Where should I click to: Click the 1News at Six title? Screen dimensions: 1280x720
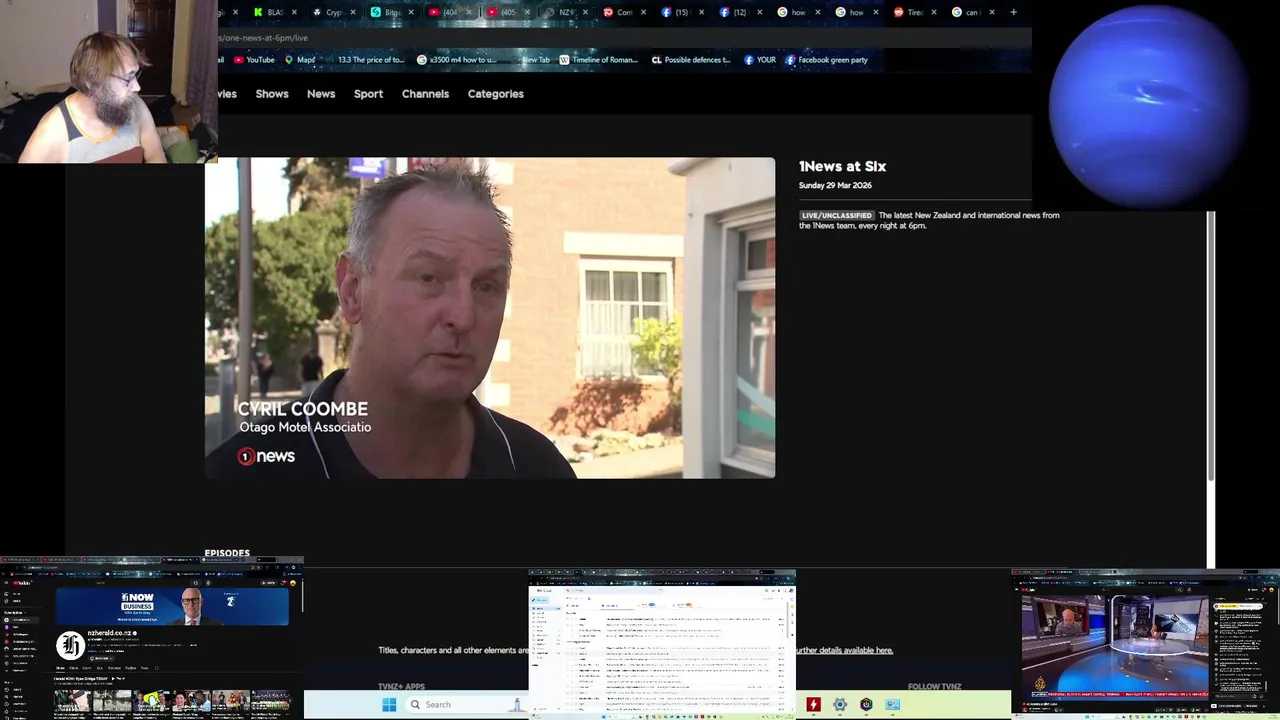coord(842,167)
